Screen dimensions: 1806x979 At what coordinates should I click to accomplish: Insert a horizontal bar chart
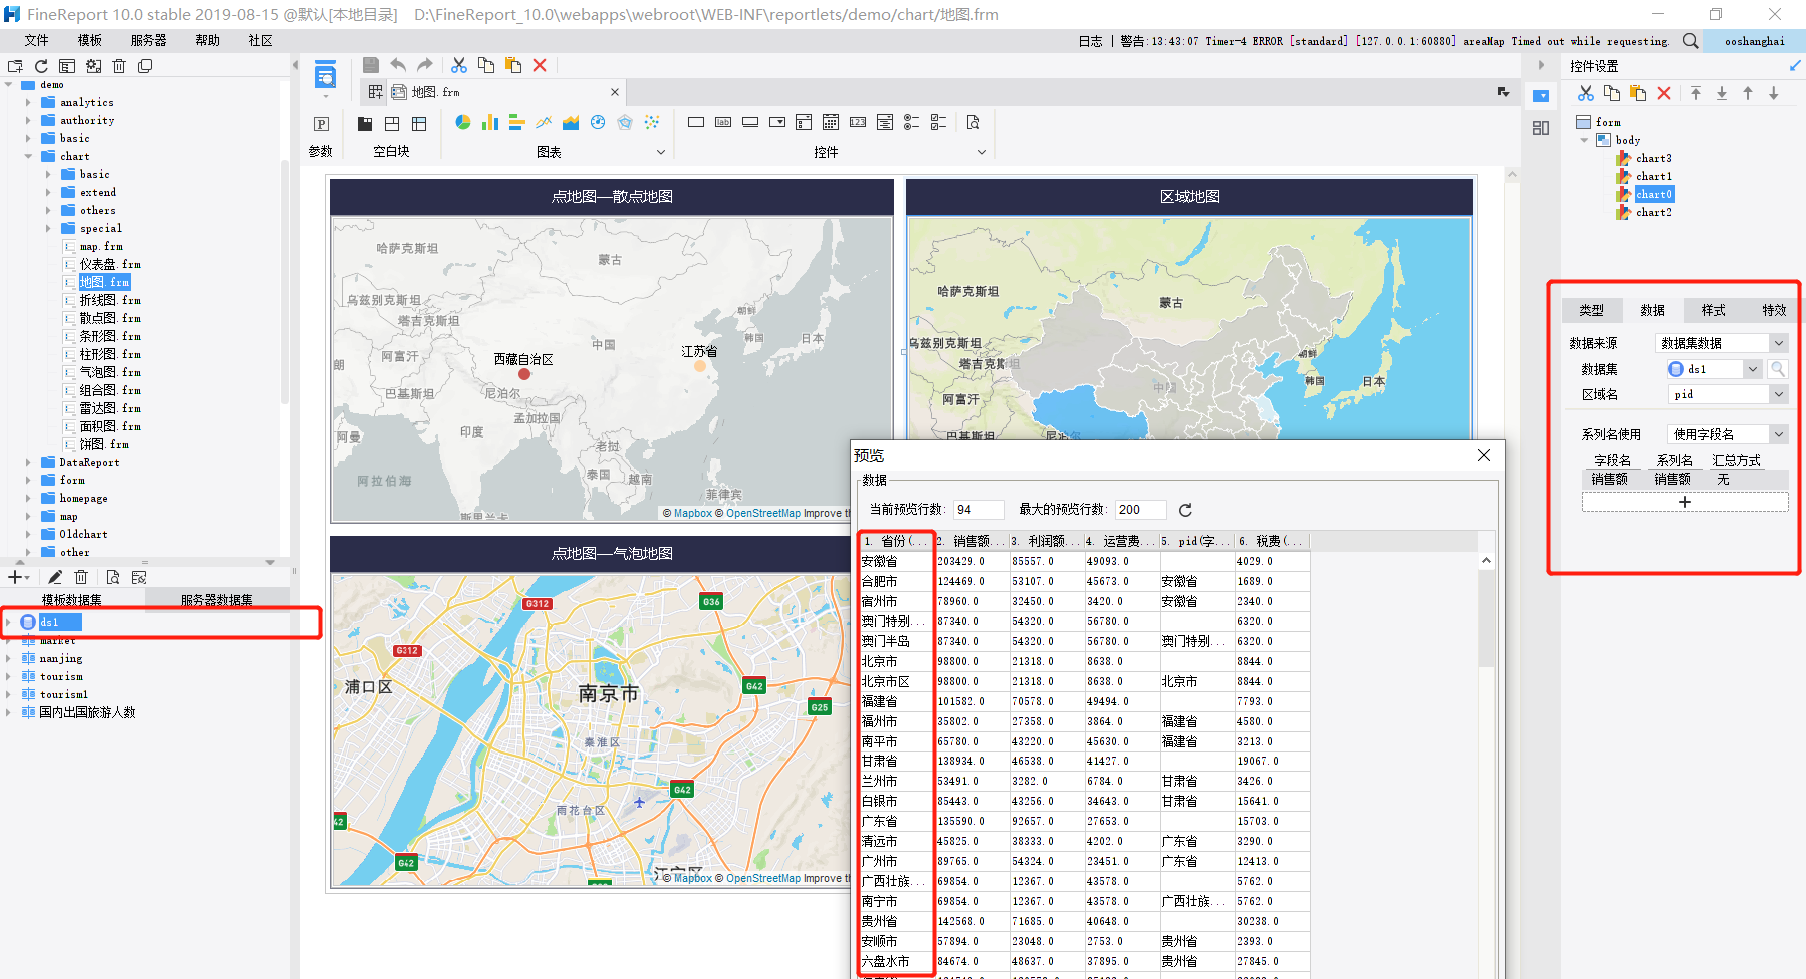tap(517, 122)
